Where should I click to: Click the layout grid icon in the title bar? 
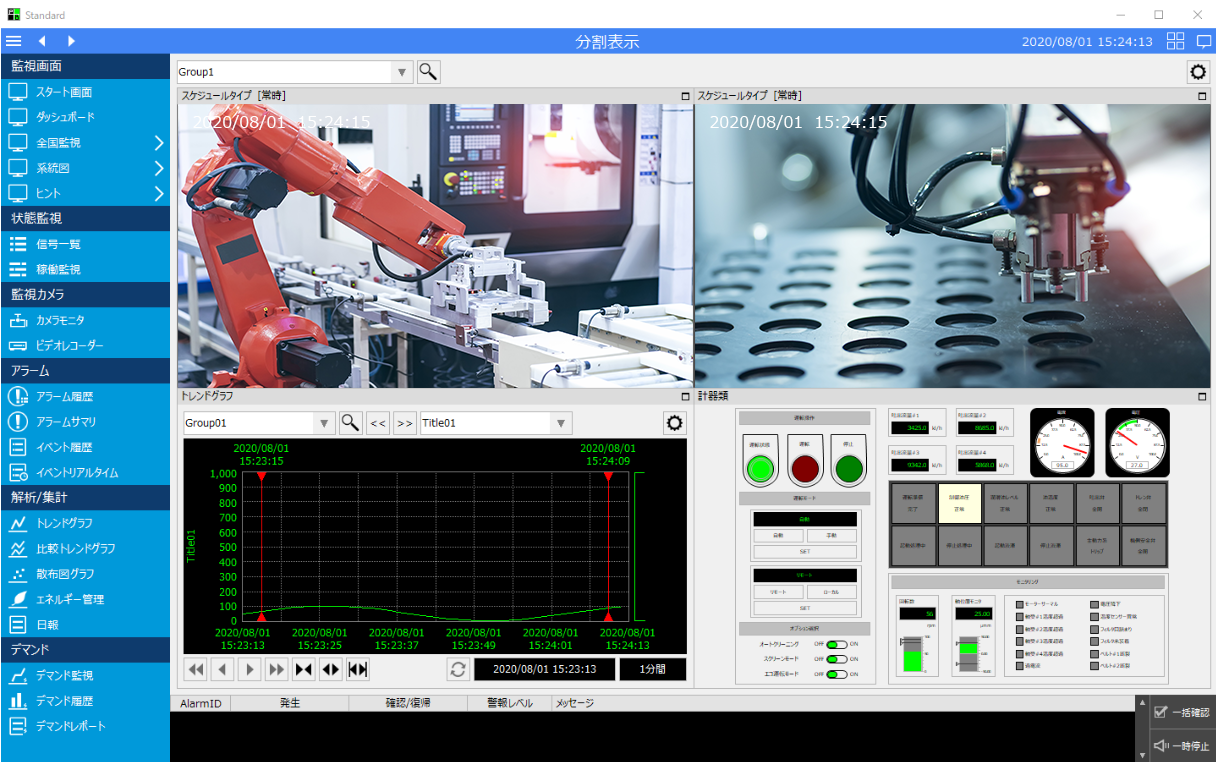coord(1176,41)
